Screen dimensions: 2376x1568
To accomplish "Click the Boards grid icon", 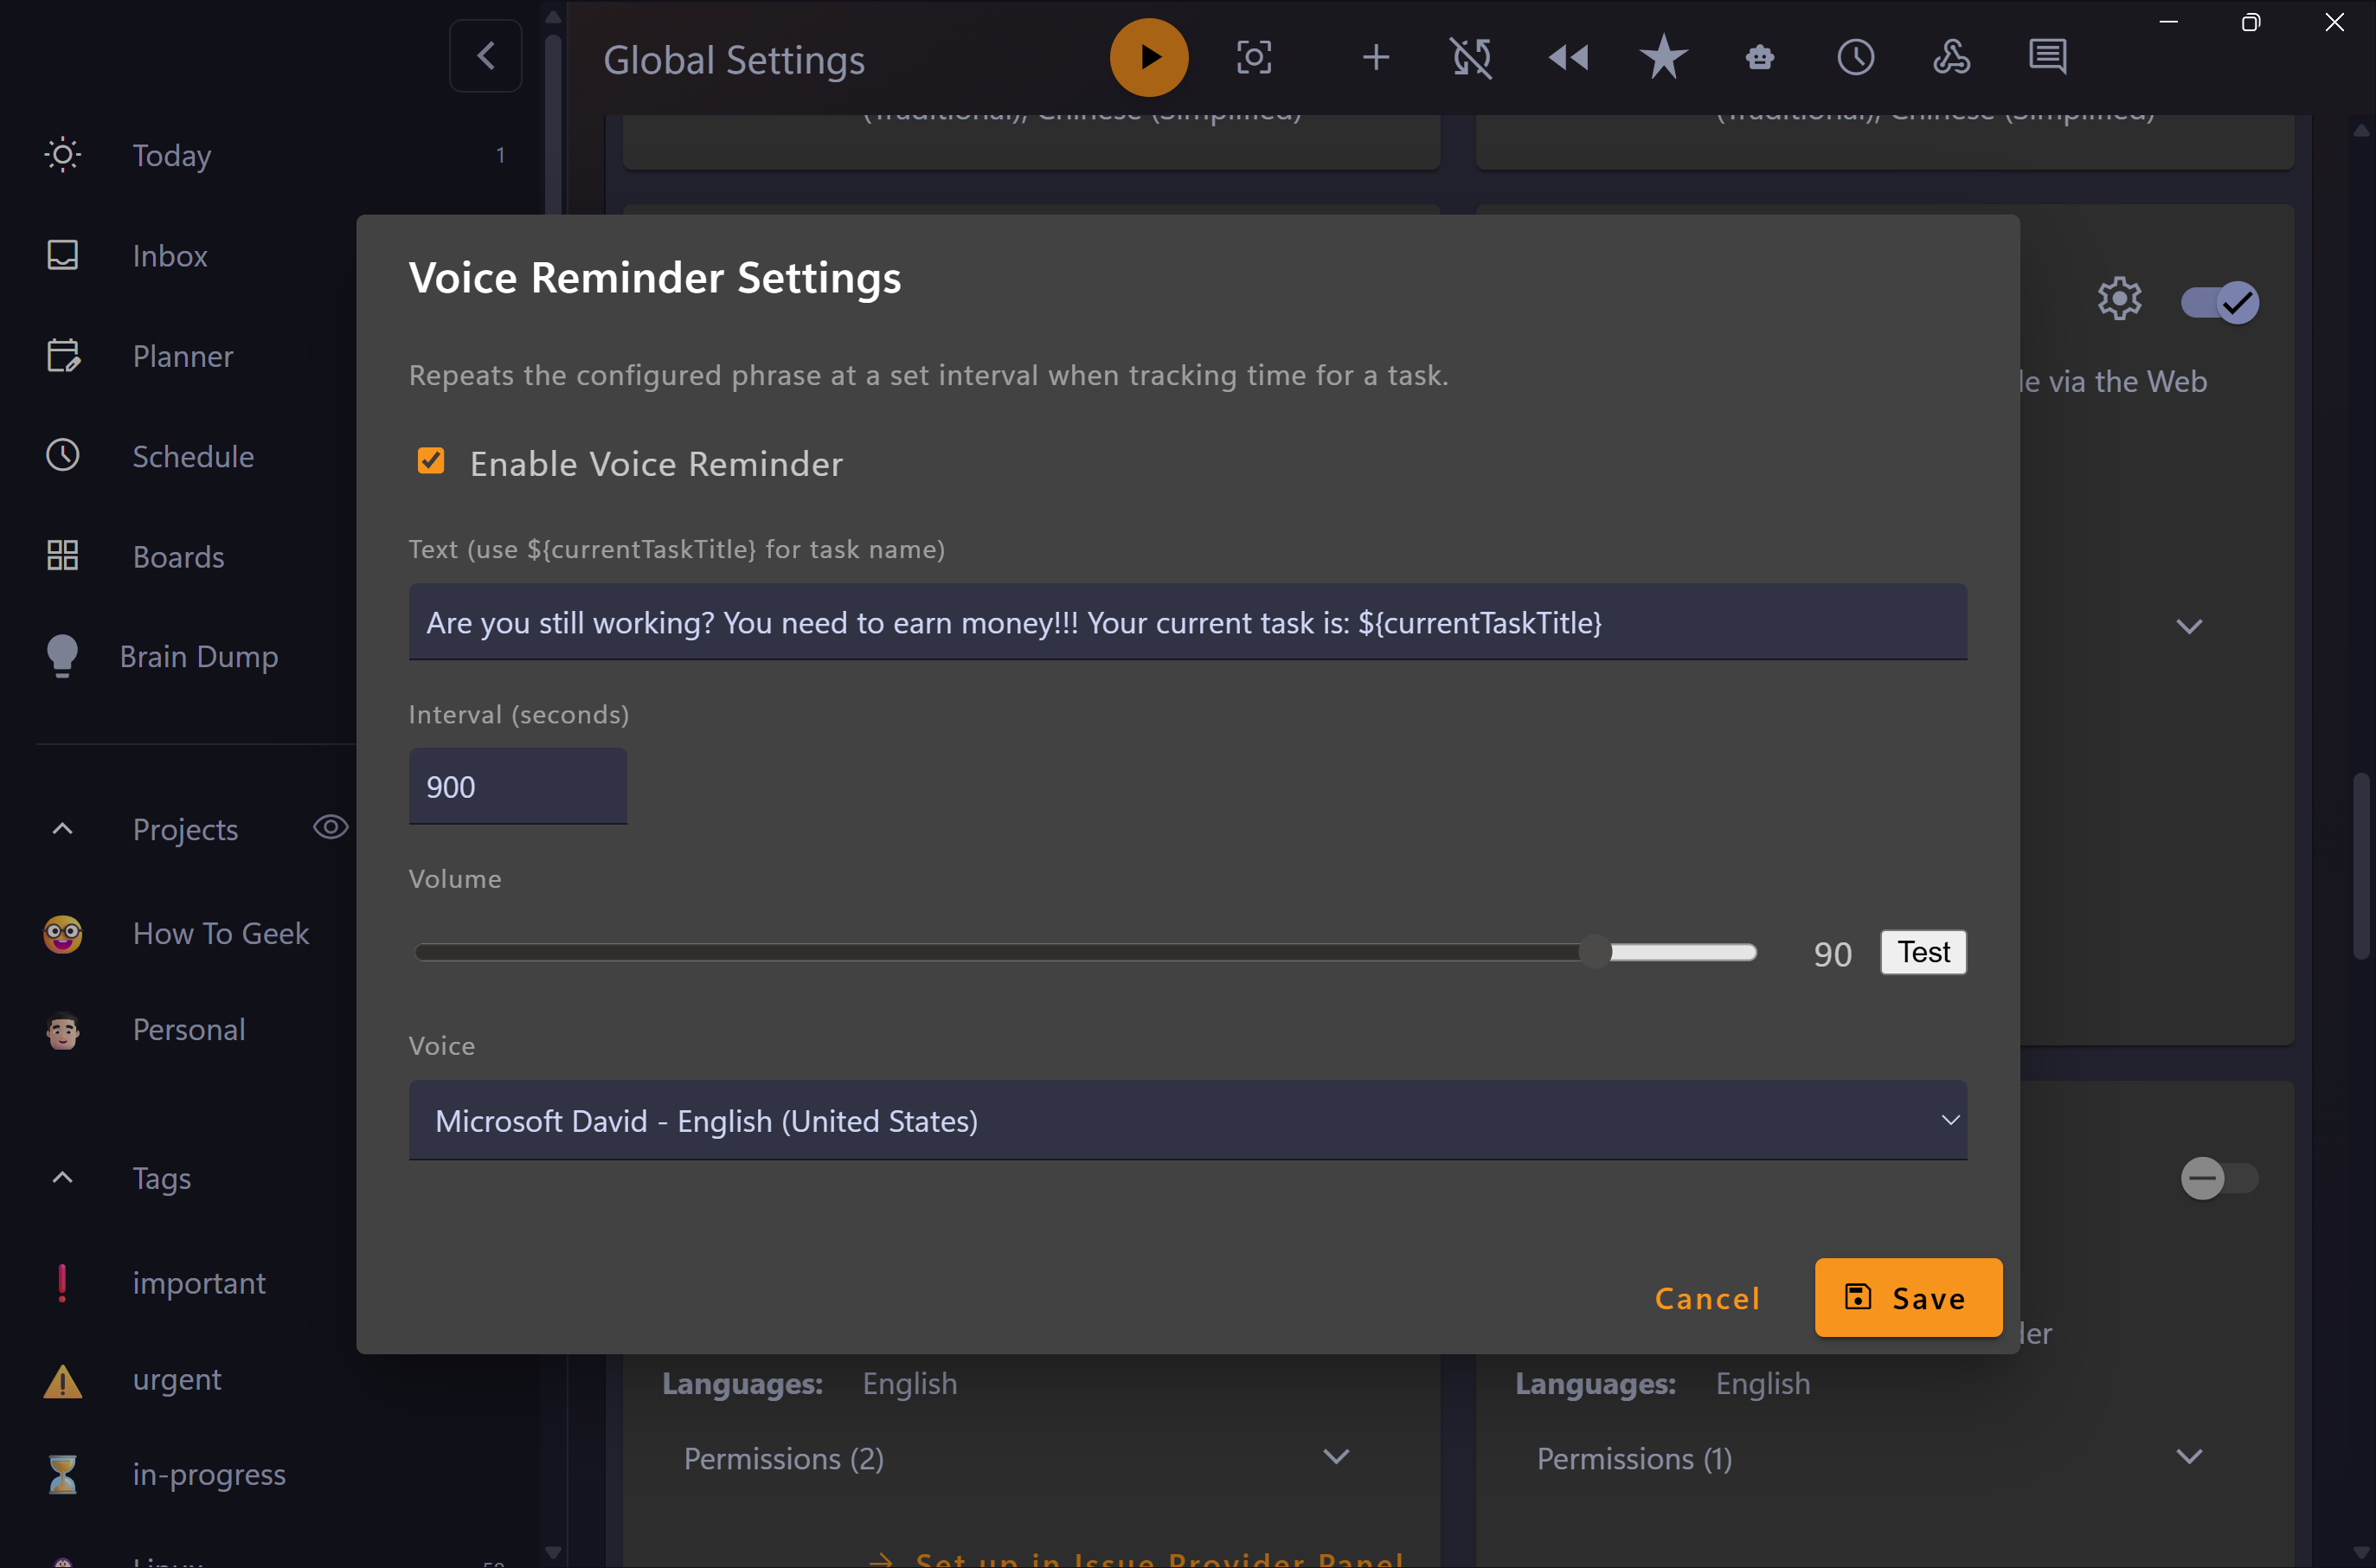I will pos(62,555).
